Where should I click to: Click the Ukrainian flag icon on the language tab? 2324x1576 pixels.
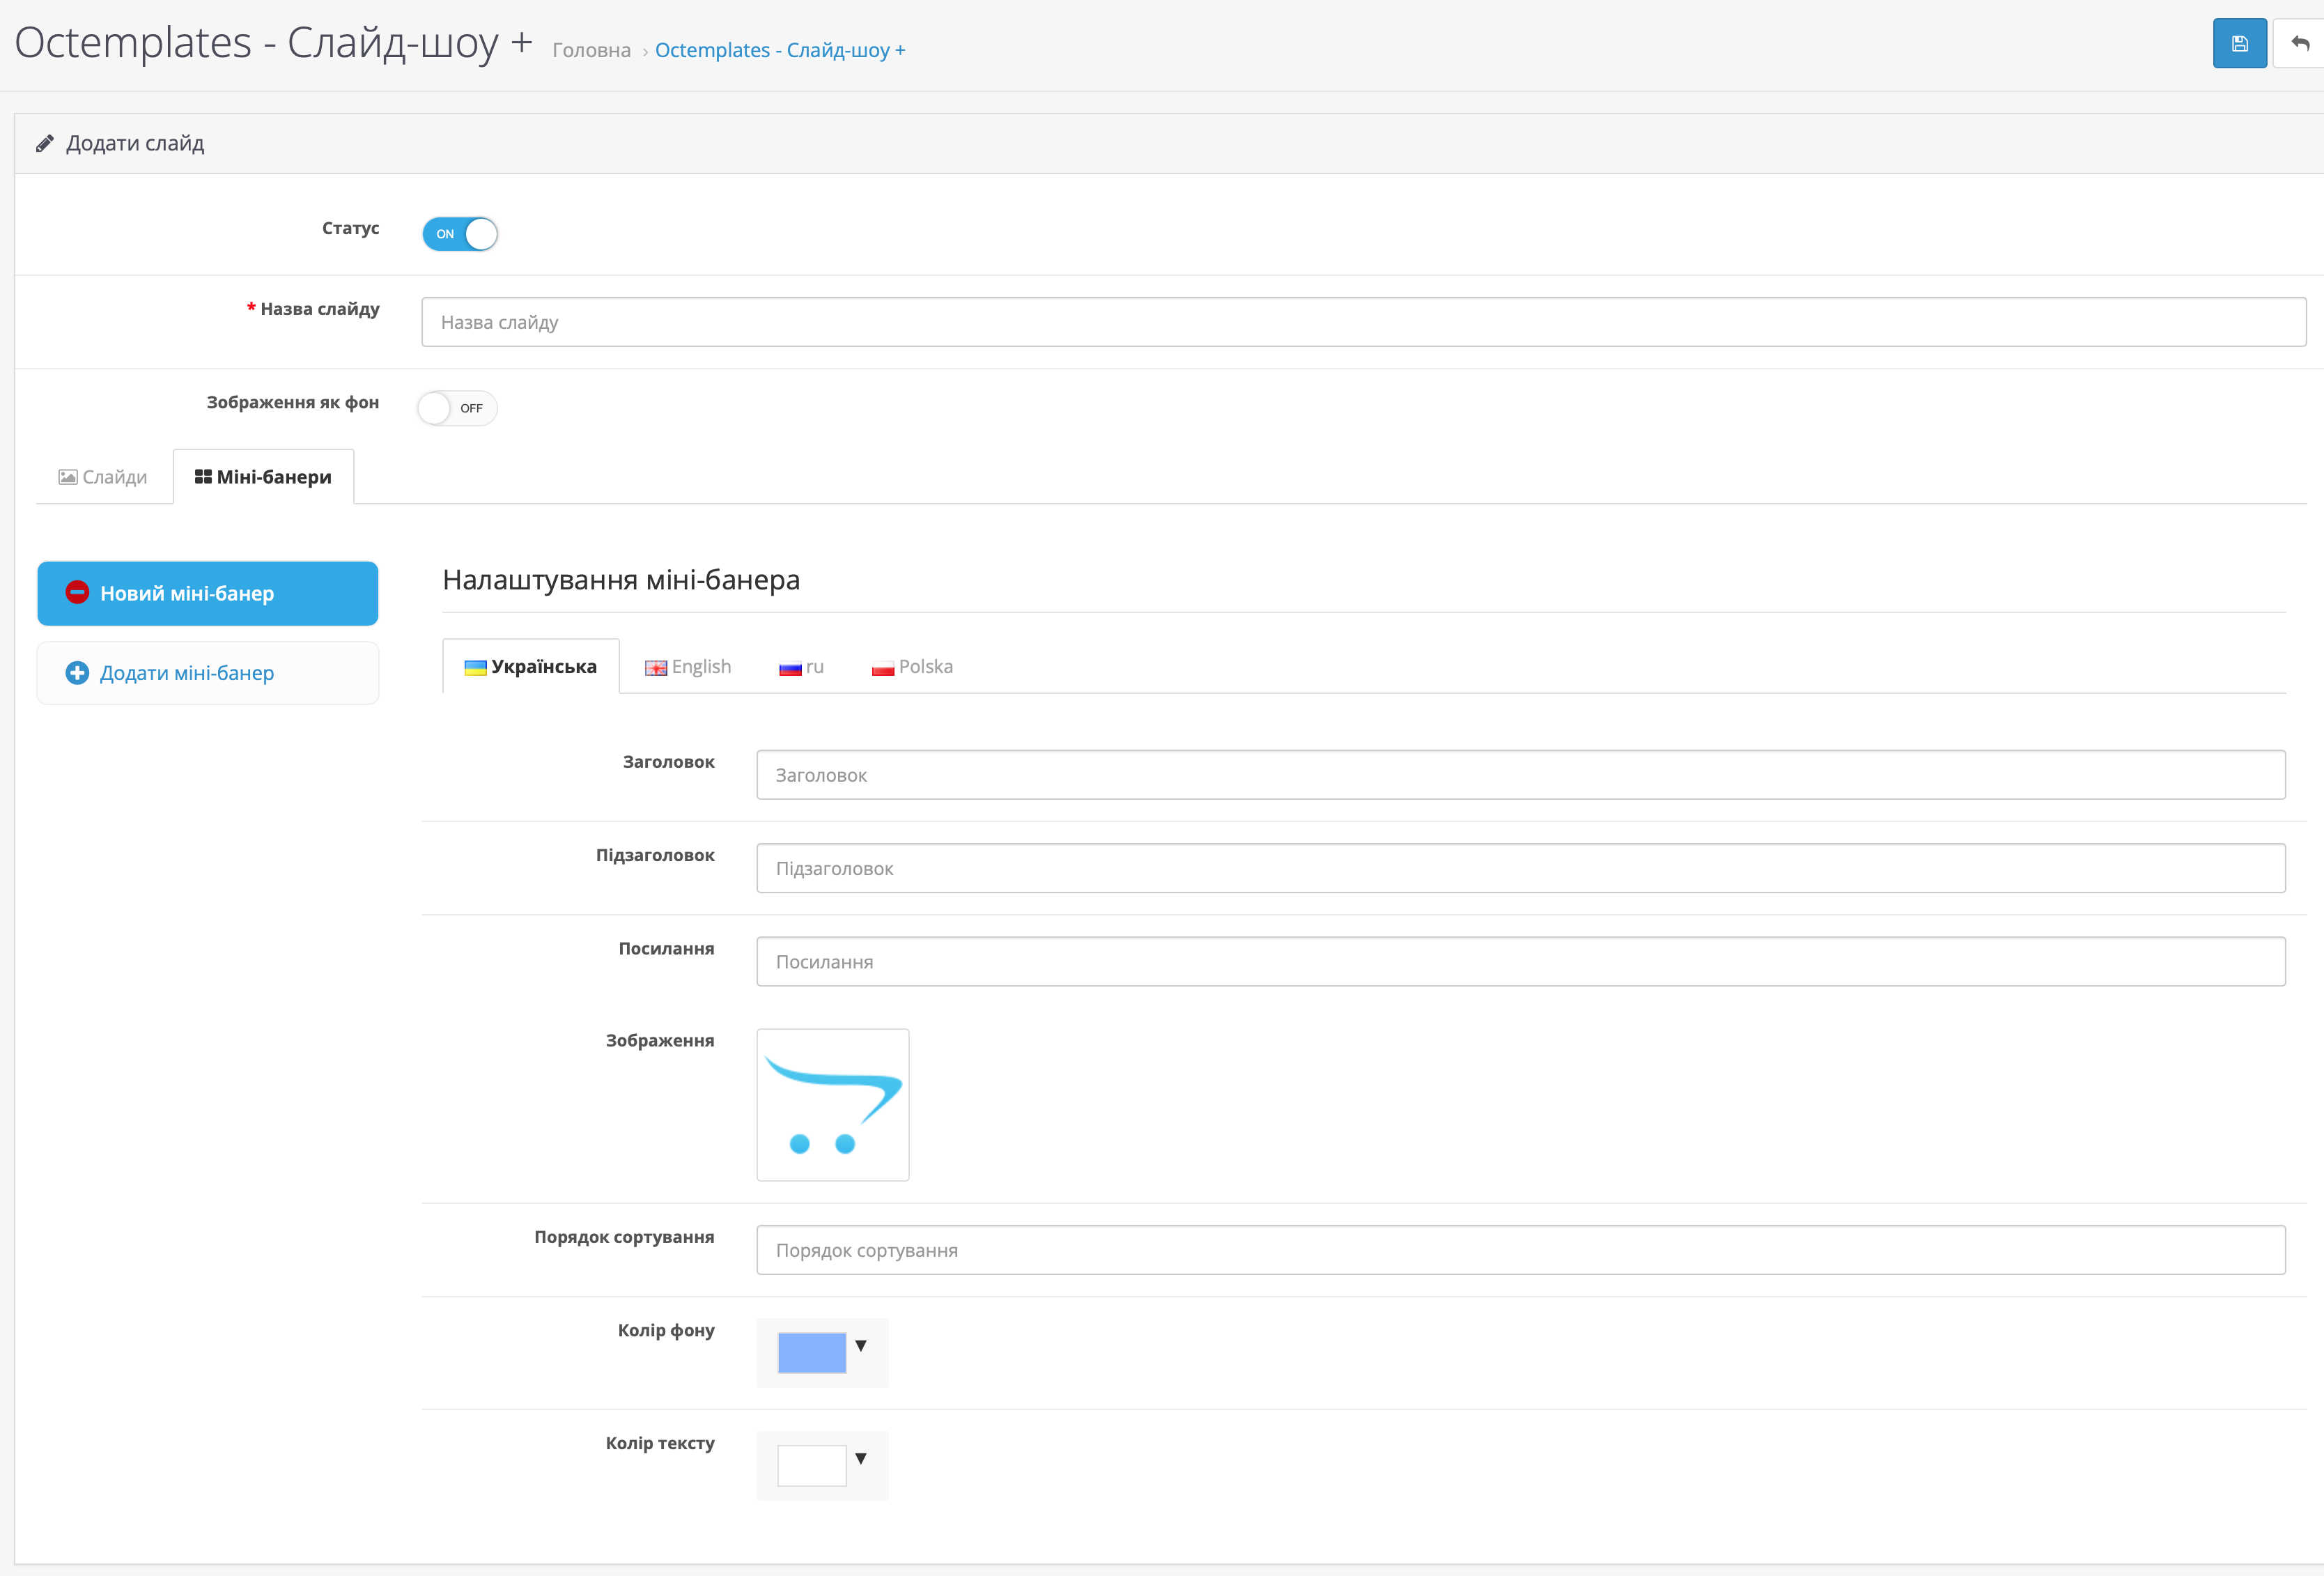(x=475, y=668)
